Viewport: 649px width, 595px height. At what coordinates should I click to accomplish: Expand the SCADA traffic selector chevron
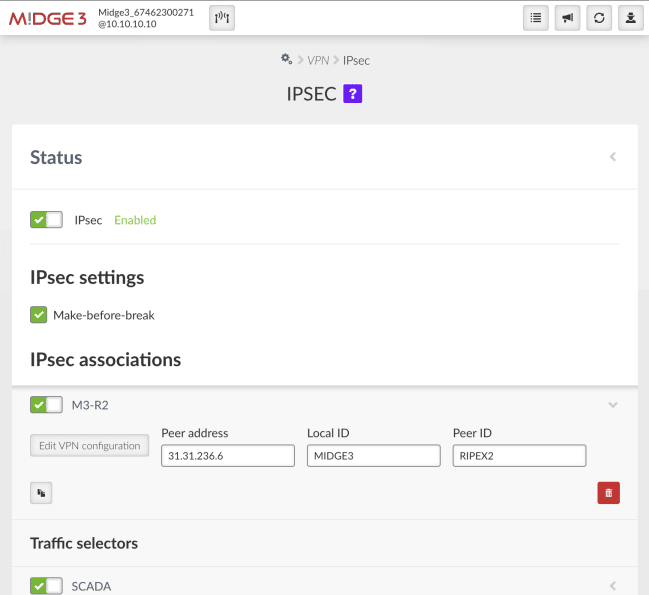(613, 586)
